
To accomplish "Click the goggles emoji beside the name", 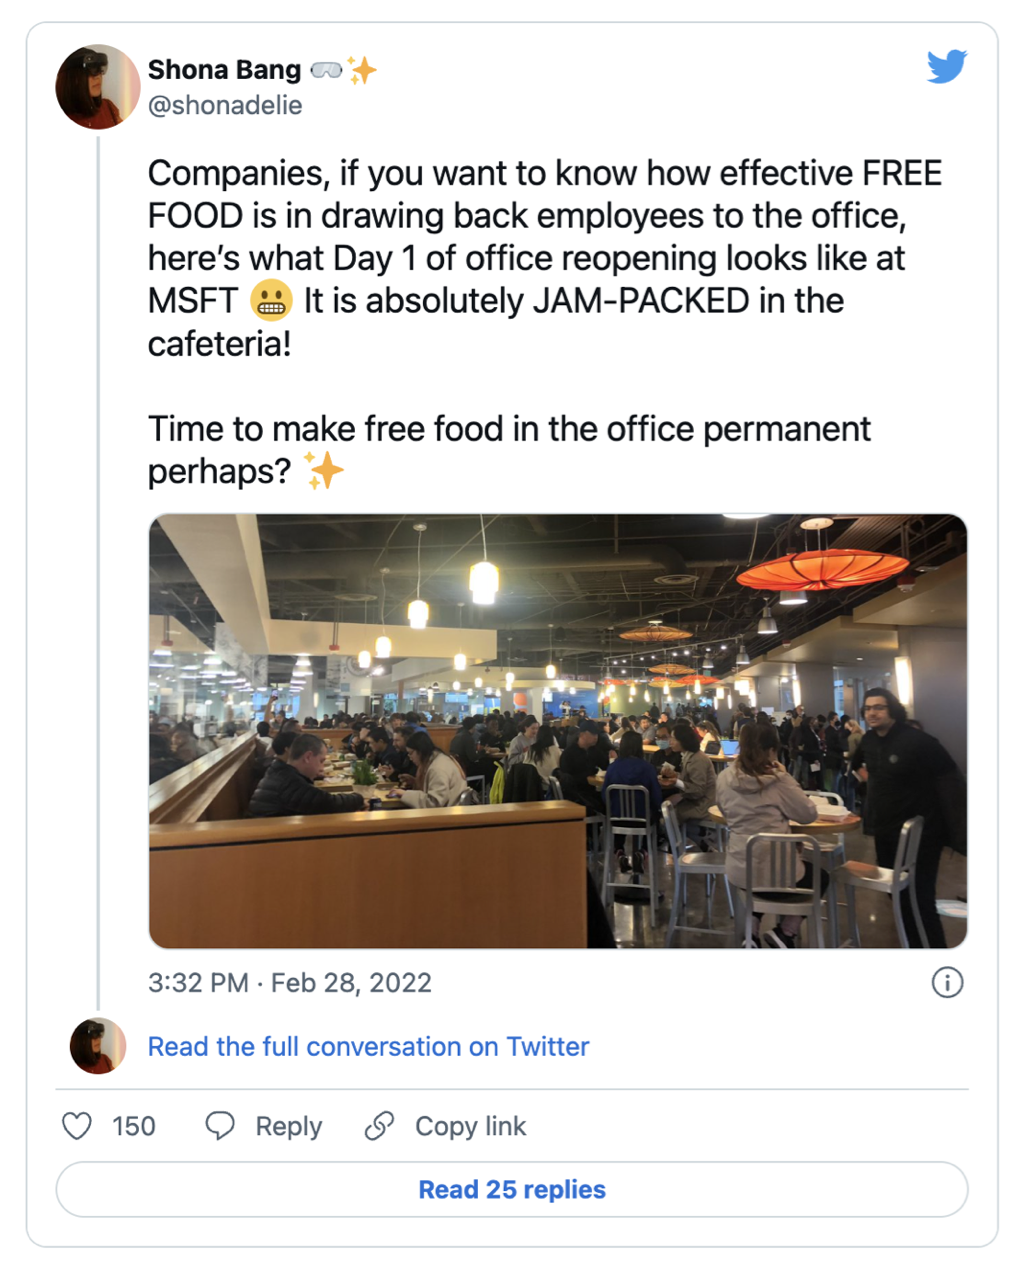I will 326,70.
